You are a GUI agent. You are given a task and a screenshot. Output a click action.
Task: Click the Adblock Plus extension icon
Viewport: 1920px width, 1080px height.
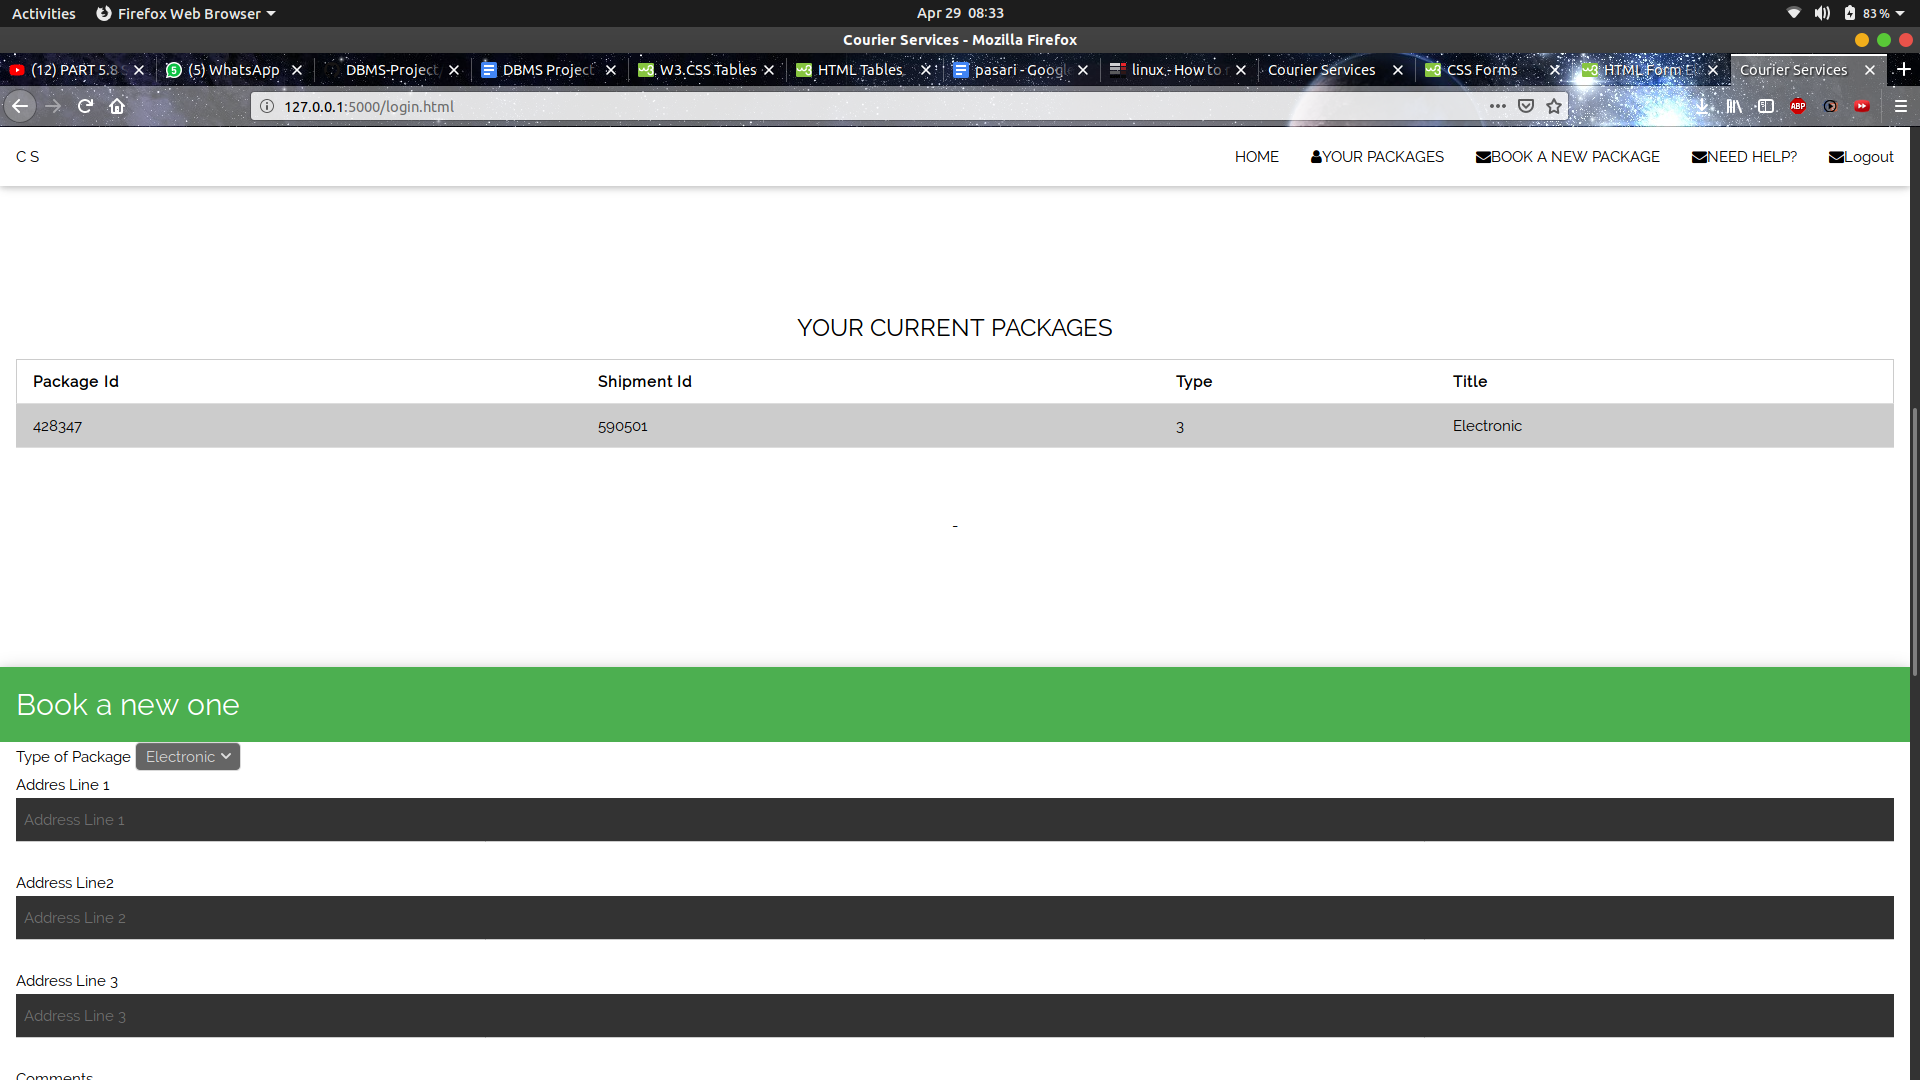[x=1798, y=106]
